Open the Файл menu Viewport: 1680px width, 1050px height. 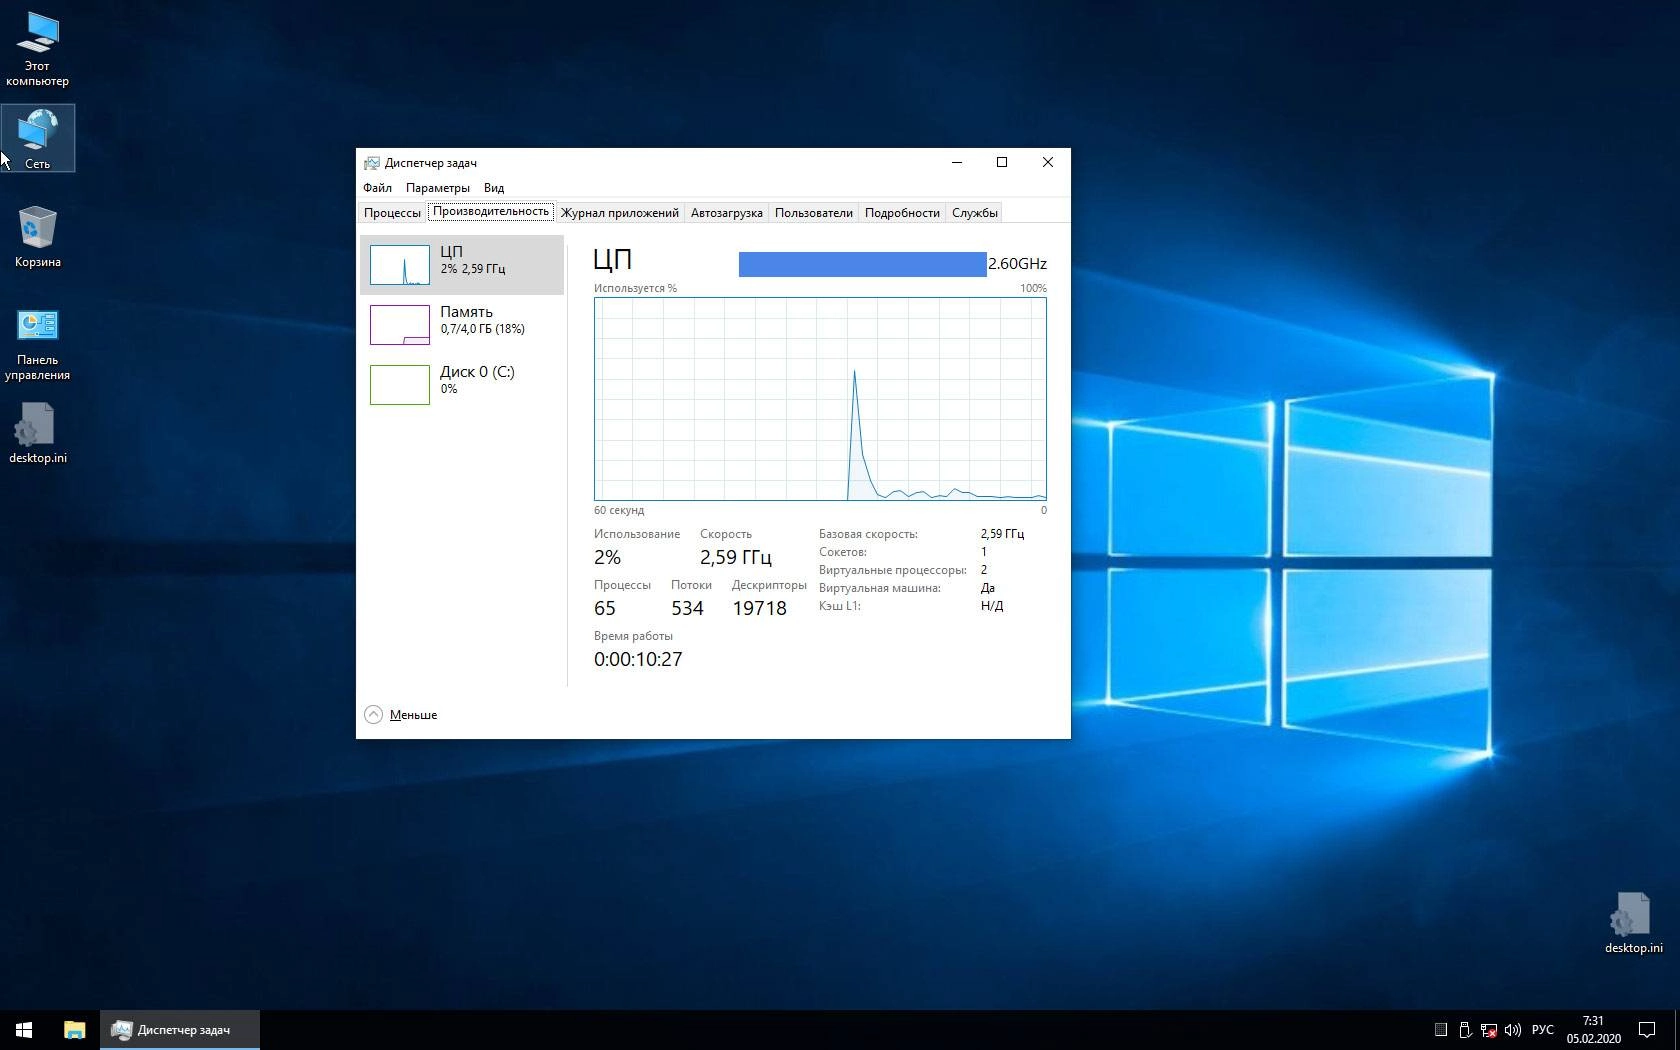377,188
